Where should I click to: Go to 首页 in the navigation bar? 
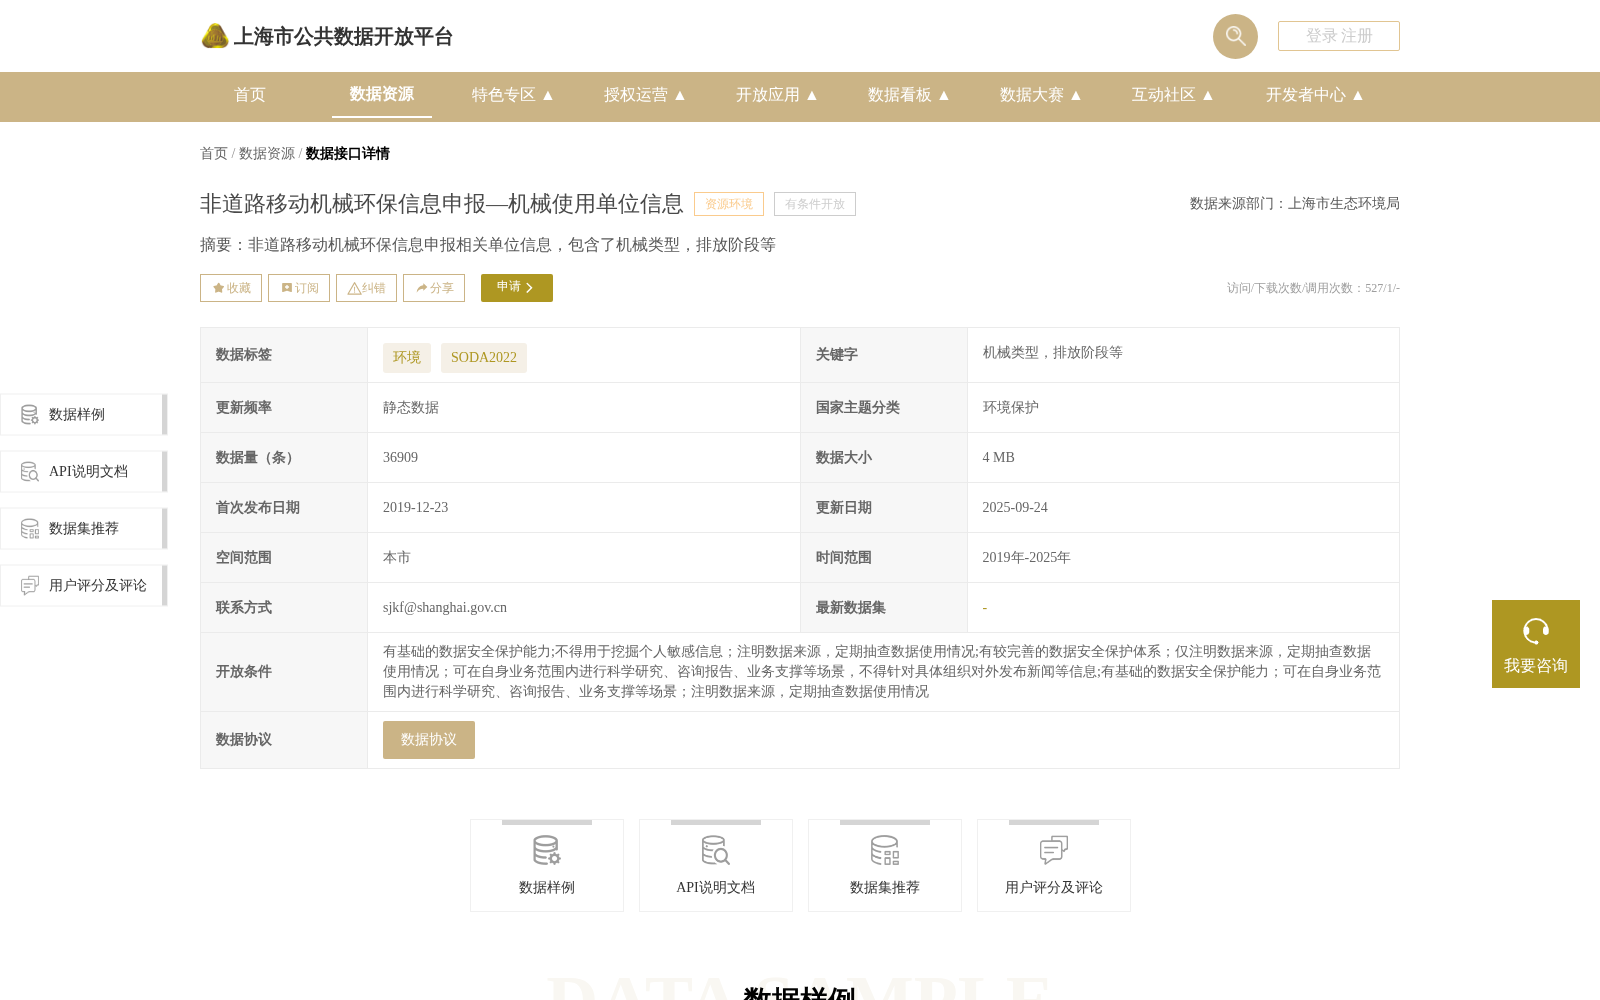pyautogui.click(x=250, y=95)
